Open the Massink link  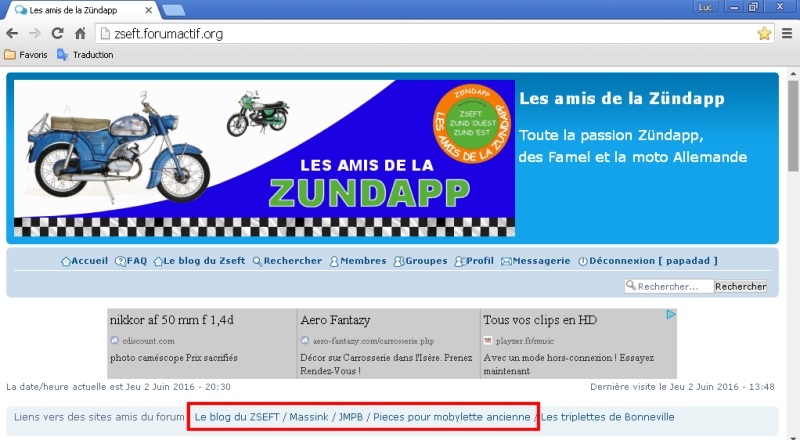pyautogui.click(x=309, y=417)
